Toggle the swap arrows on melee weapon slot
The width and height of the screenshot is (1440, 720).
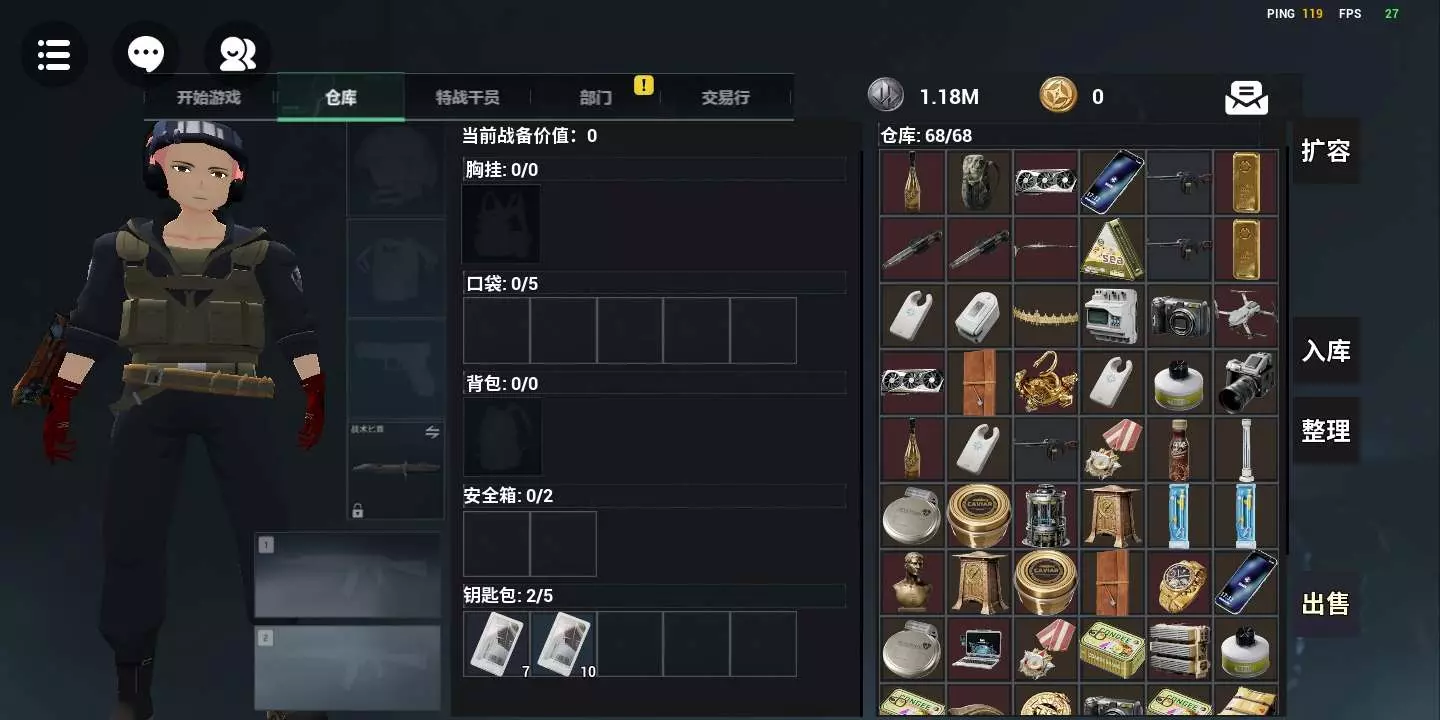pyautogui.click(x=432, y=432)
